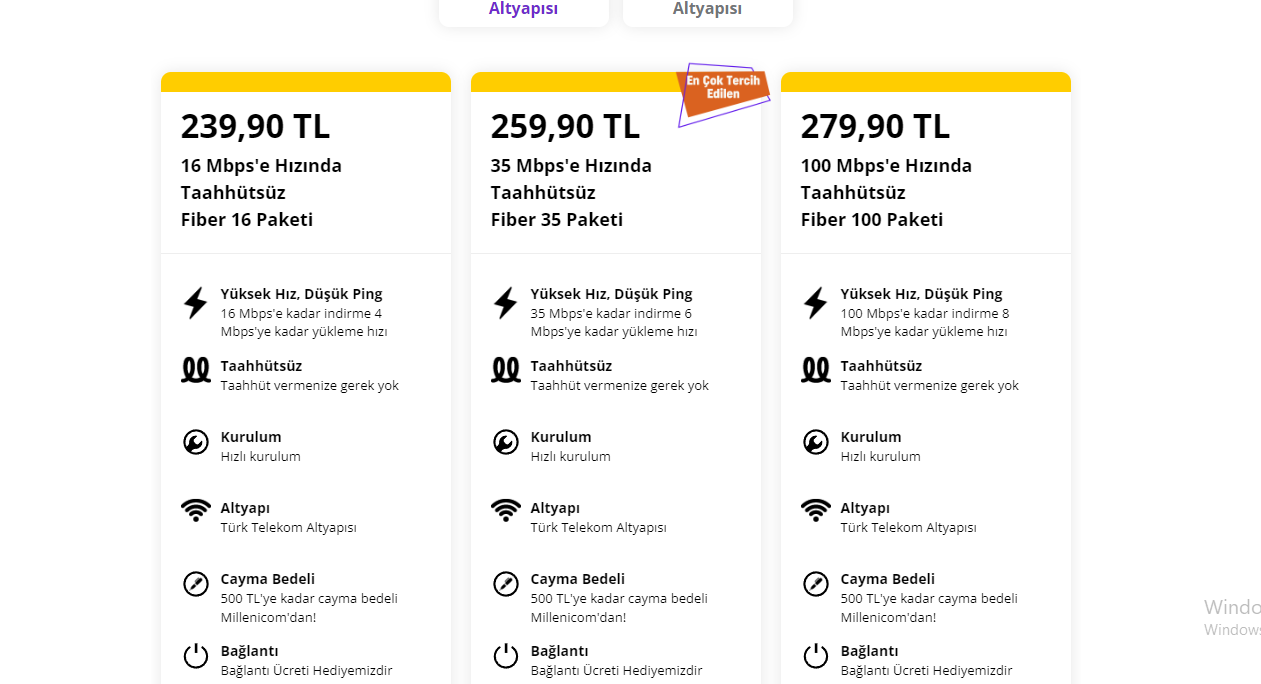Click Bağlantı power icon in Fiber 100 card

[x=816, y=656]
